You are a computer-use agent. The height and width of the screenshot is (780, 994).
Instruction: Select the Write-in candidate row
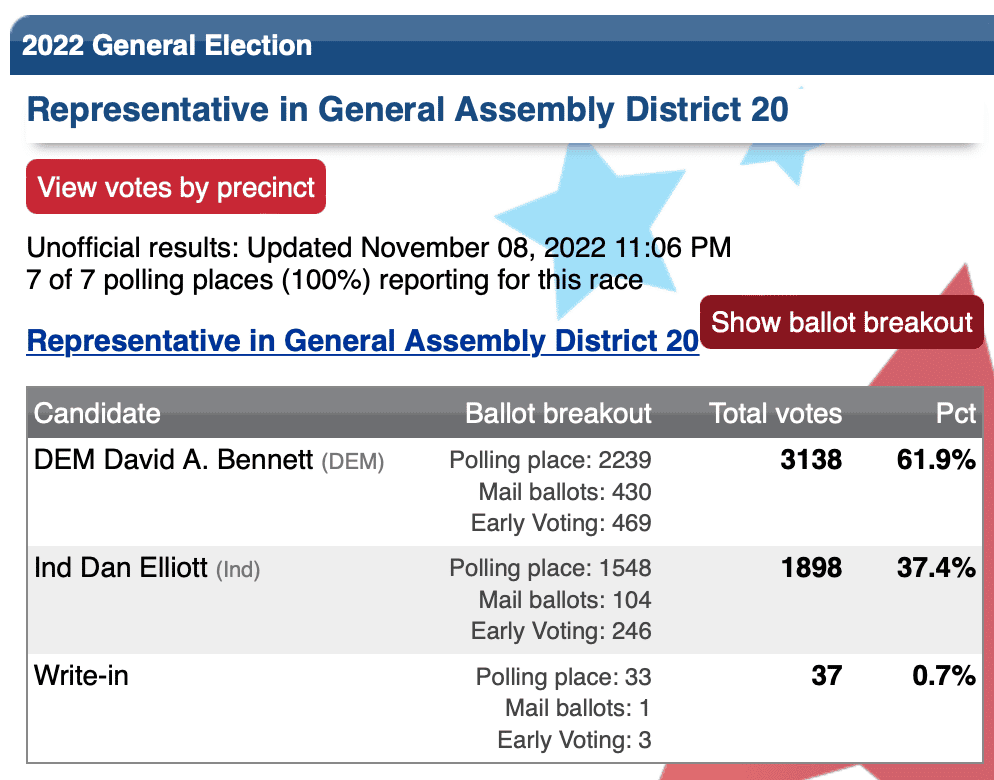pyautogui.click(x=505, y=708)
